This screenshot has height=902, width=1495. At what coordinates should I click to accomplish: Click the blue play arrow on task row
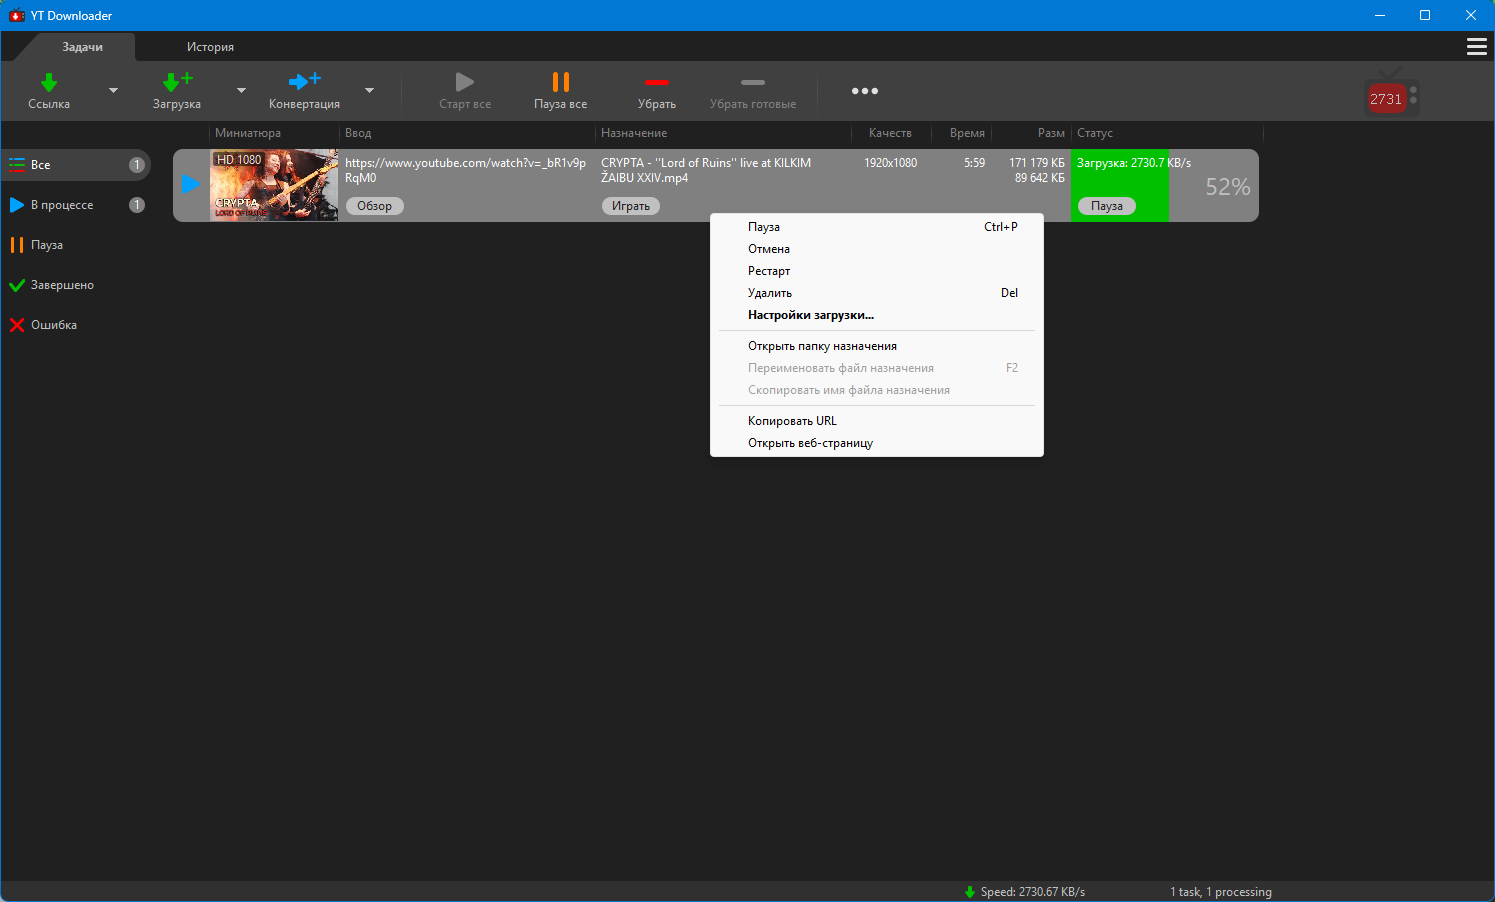(x=190, y=184)
